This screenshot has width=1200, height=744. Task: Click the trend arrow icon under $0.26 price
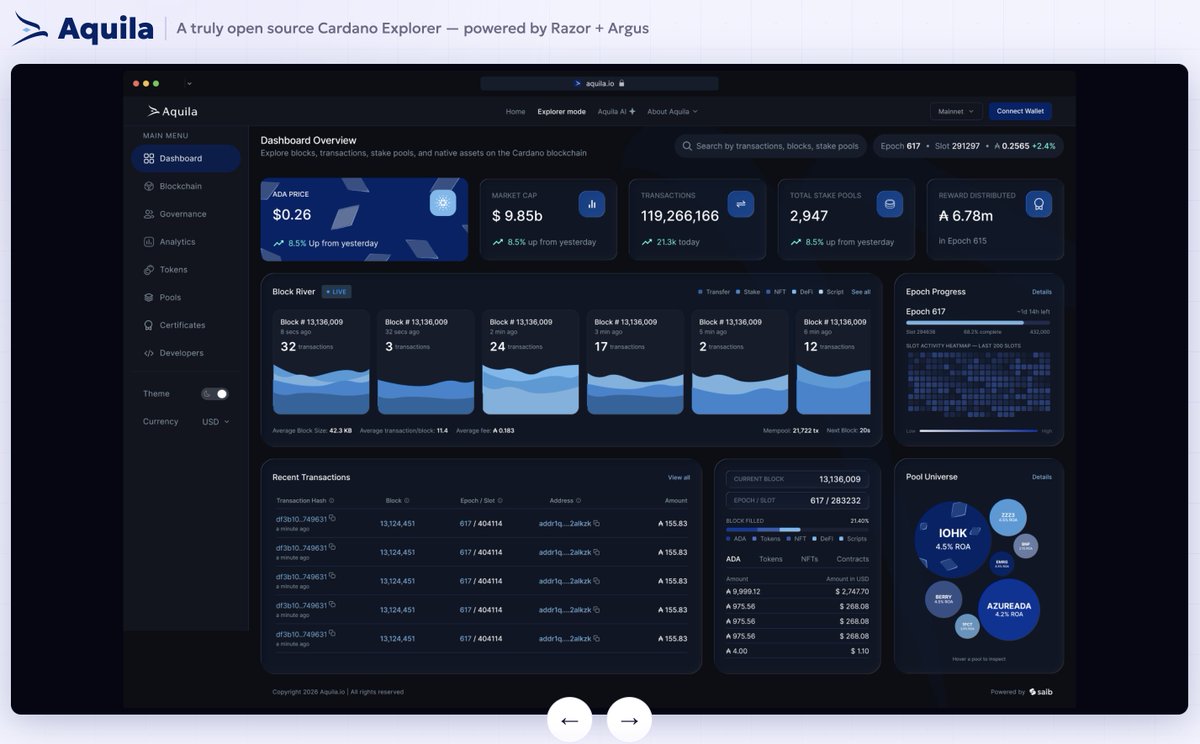278,243
